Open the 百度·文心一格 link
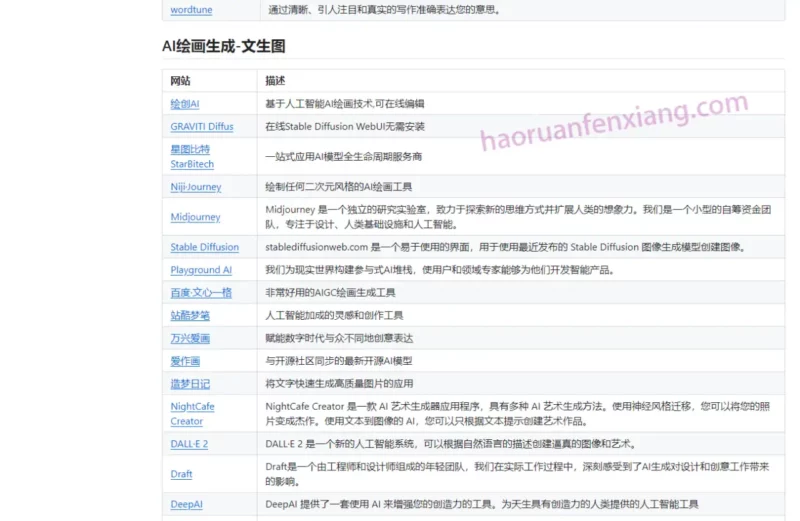This screenshot has height=521, width=800. (x=201, y=292)
